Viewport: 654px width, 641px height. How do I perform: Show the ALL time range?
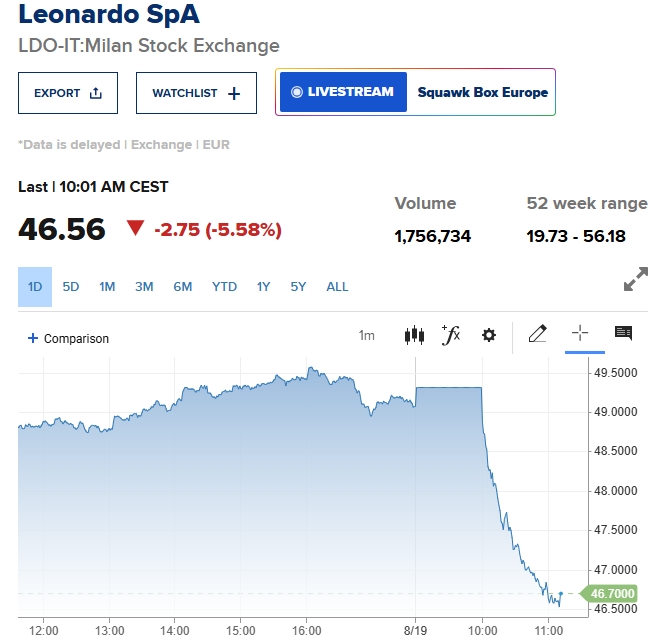point(337,287)
